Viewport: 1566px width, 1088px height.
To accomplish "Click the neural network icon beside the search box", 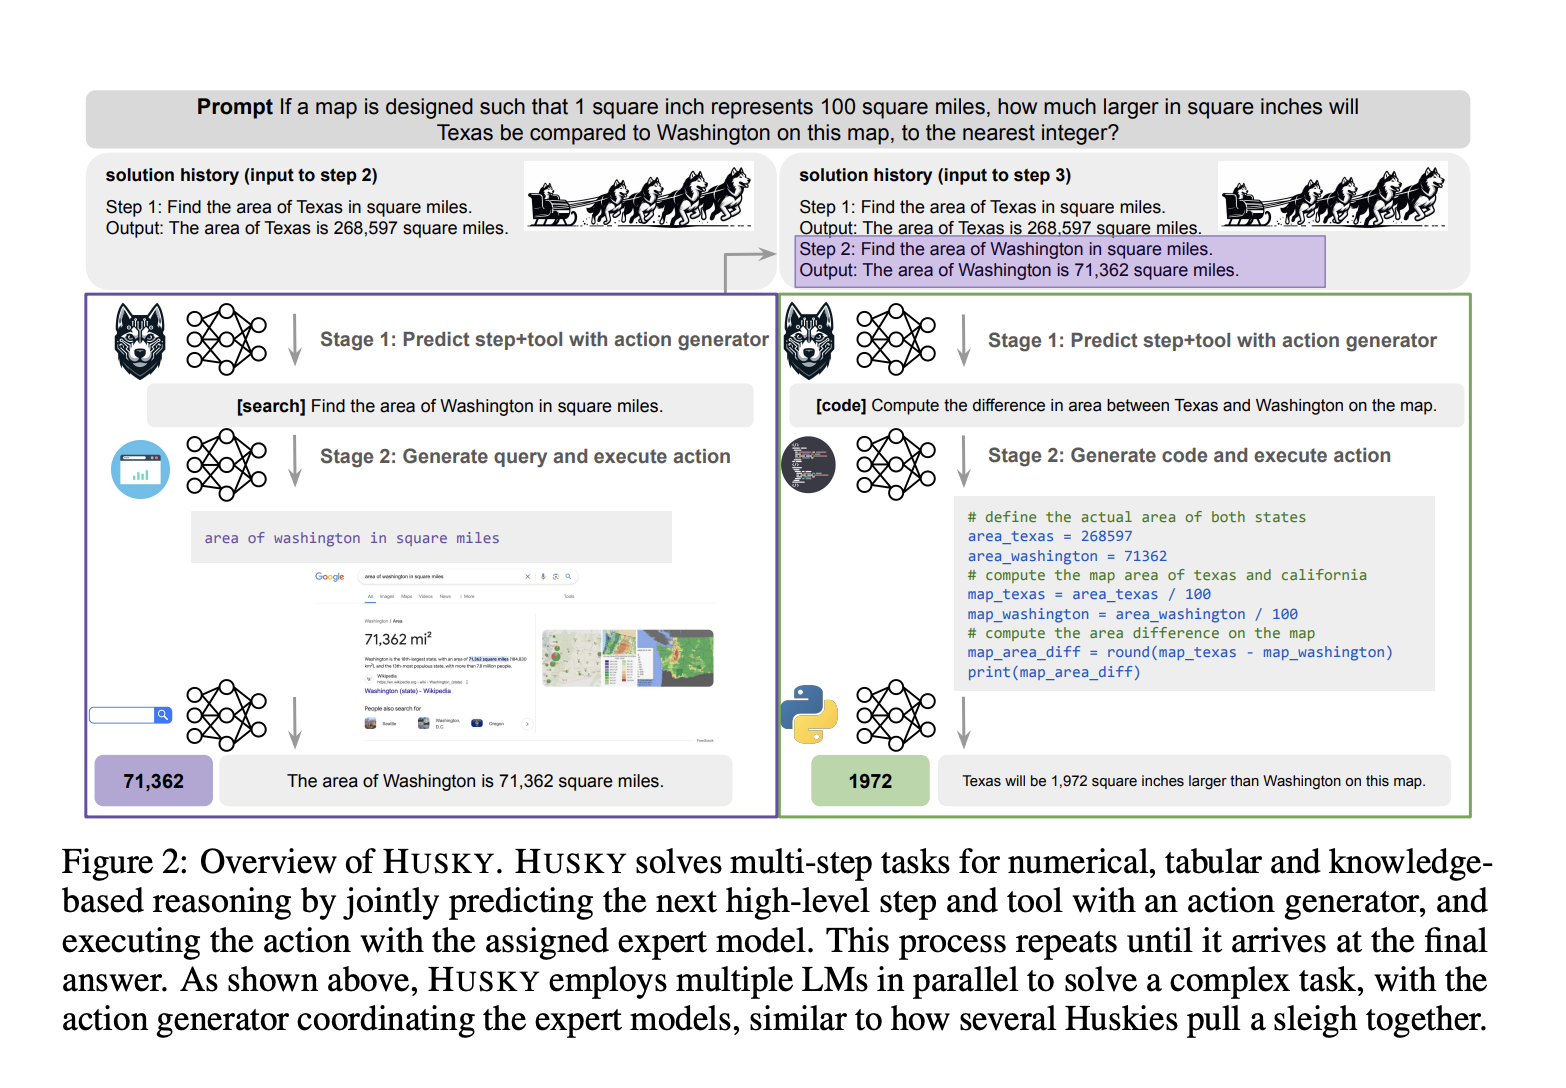I will (225, 715).
